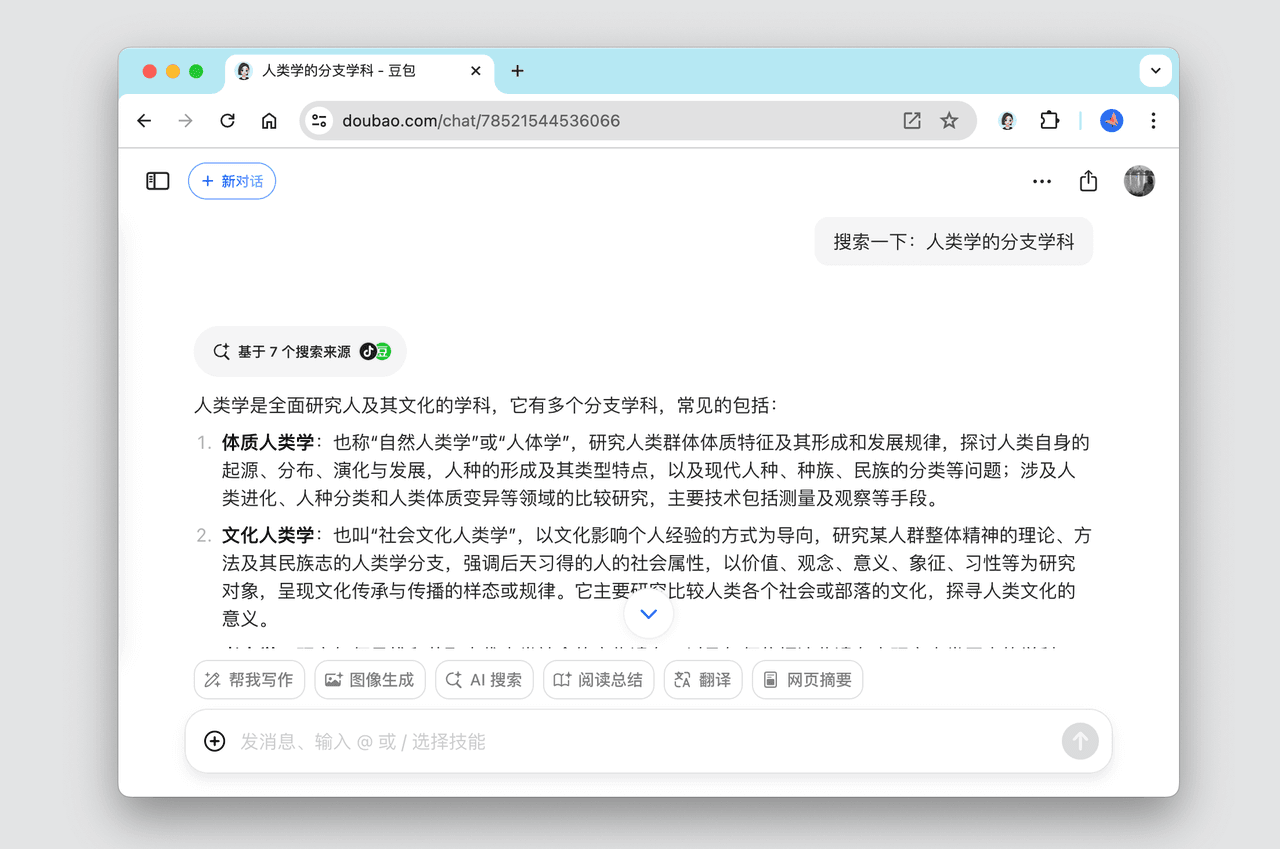1280x849 pixels.
Task: Open the three-dot more options menu
Action: tap(1042, 181)
